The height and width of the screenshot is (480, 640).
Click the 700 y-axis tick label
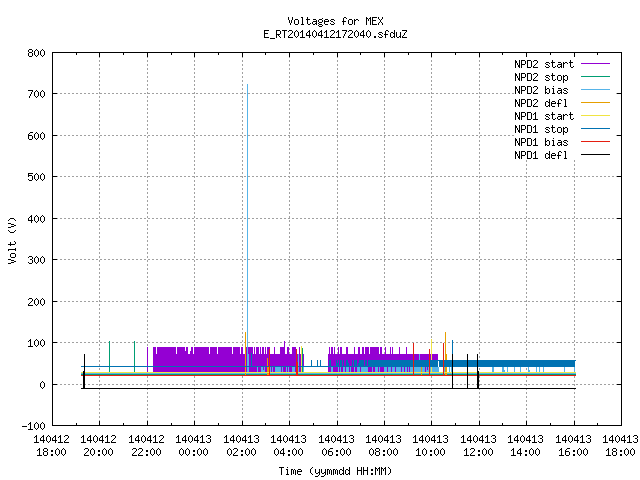coord(36,94)
